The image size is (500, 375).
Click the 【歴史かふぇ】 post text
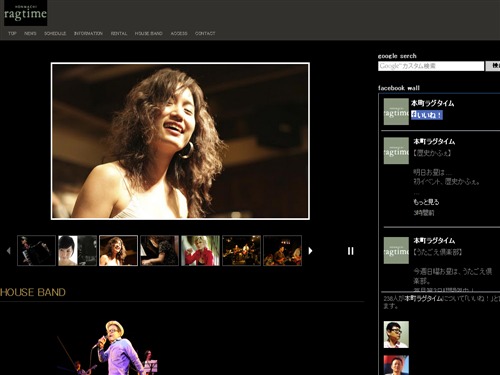[432, 153]
